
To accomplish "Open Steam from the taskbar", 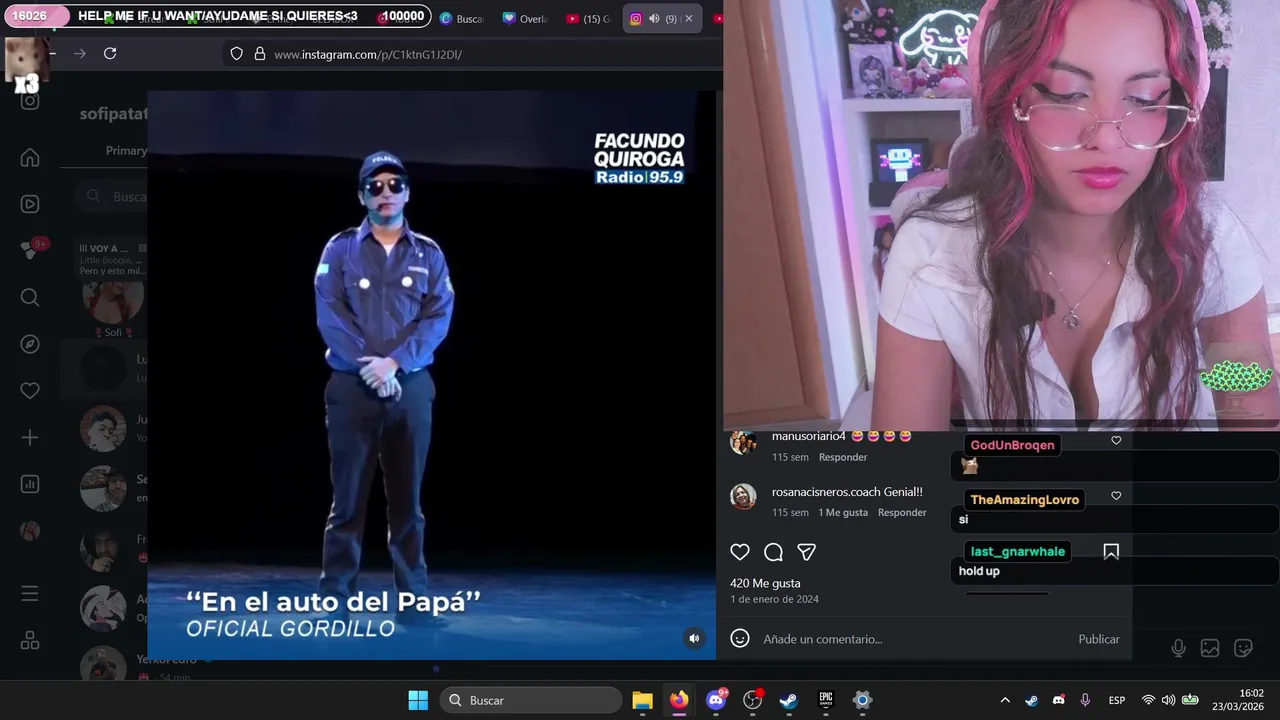I will click(x=789, y=700).
